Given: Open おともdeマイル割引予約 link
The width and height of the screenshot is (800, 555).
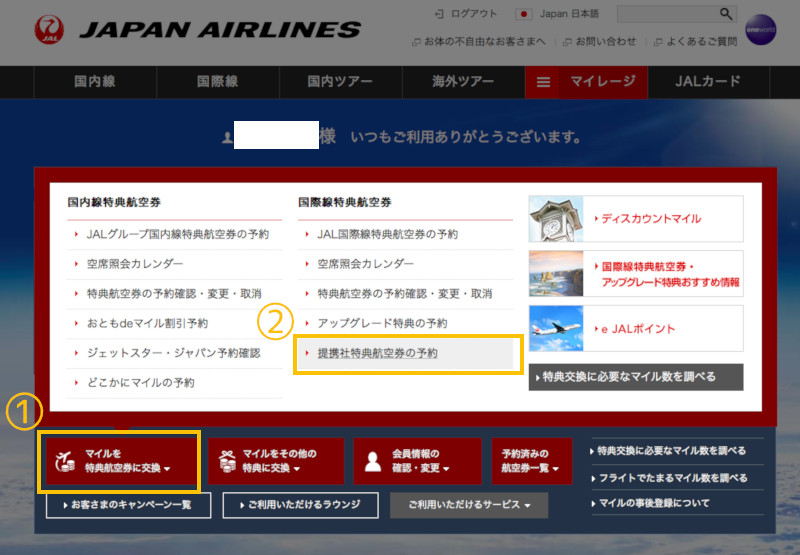Looking at the screenshot, I should 147,323.
